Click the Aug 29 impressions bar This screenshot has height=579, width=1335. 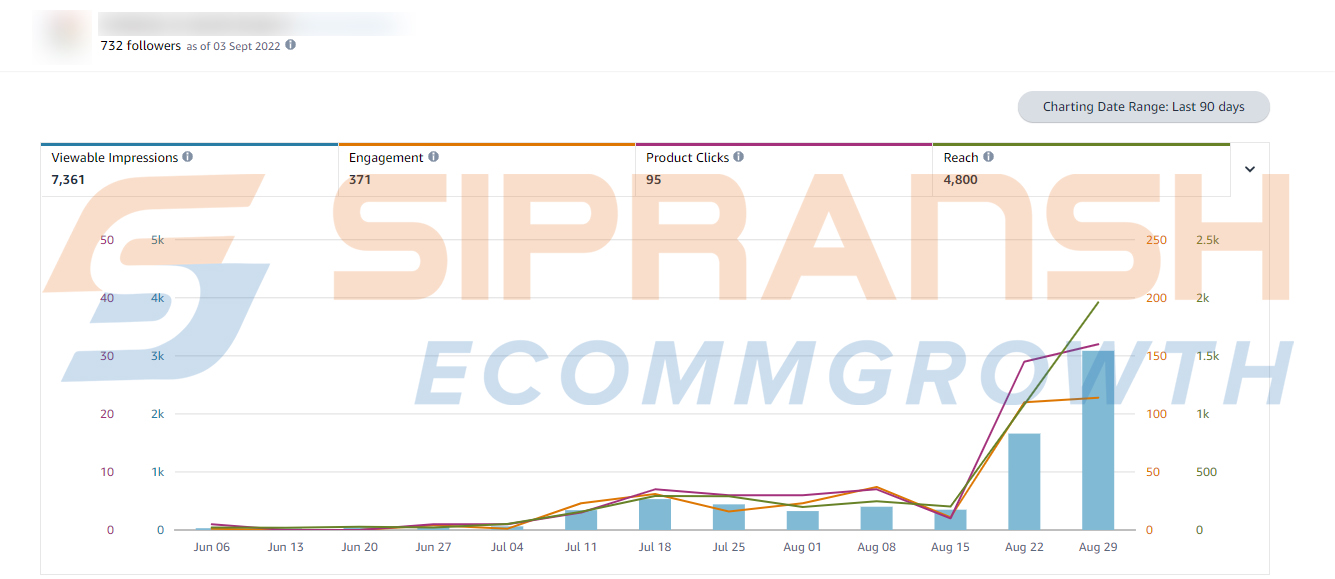[1097, 440]
